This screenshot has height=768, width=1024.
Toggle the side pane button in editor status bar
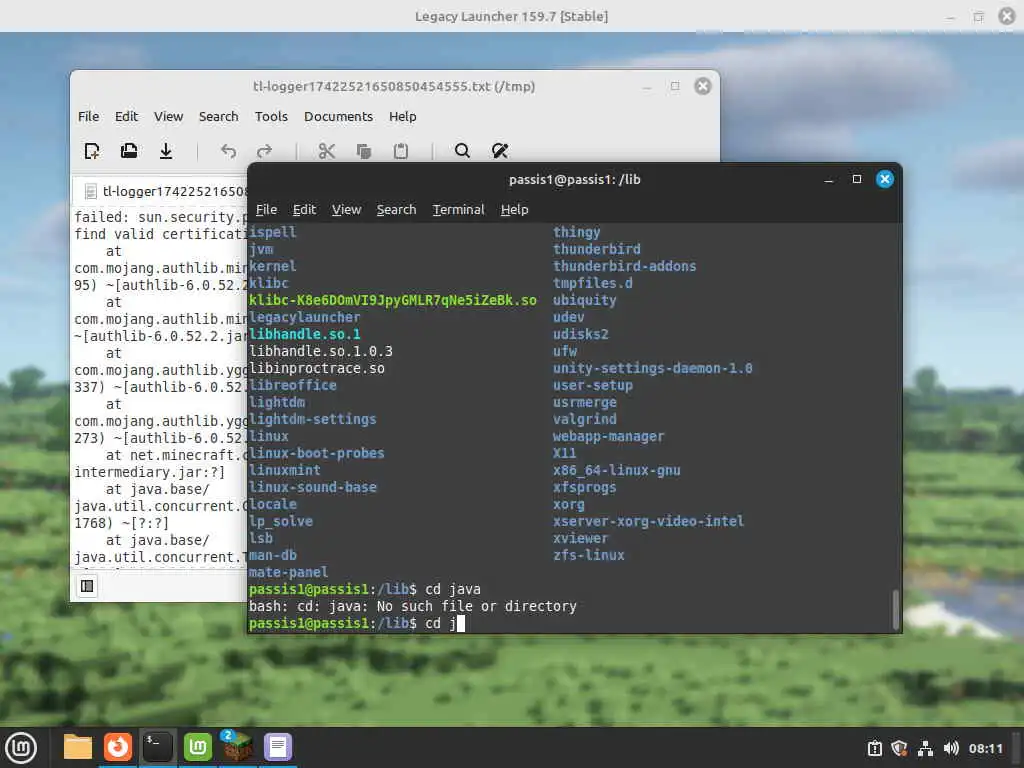(87, 586)
